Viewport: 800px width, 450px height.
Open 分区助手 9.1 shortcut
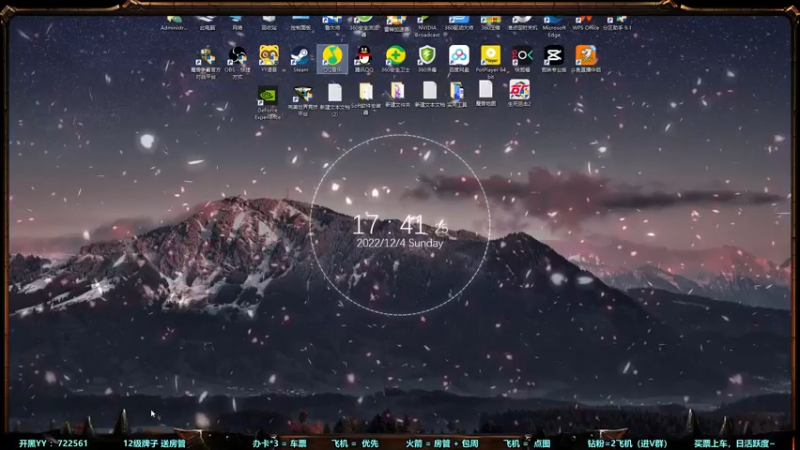[617, 23]
